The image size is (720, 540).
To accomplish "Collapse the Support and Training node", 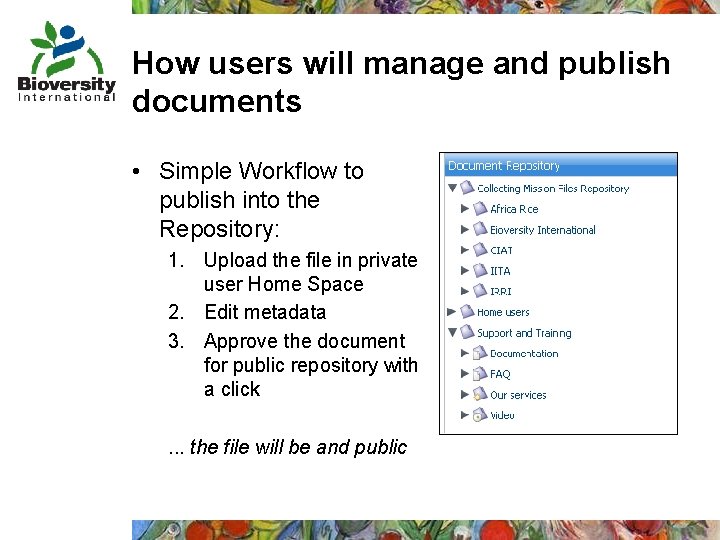I will [x=452, y=332].
